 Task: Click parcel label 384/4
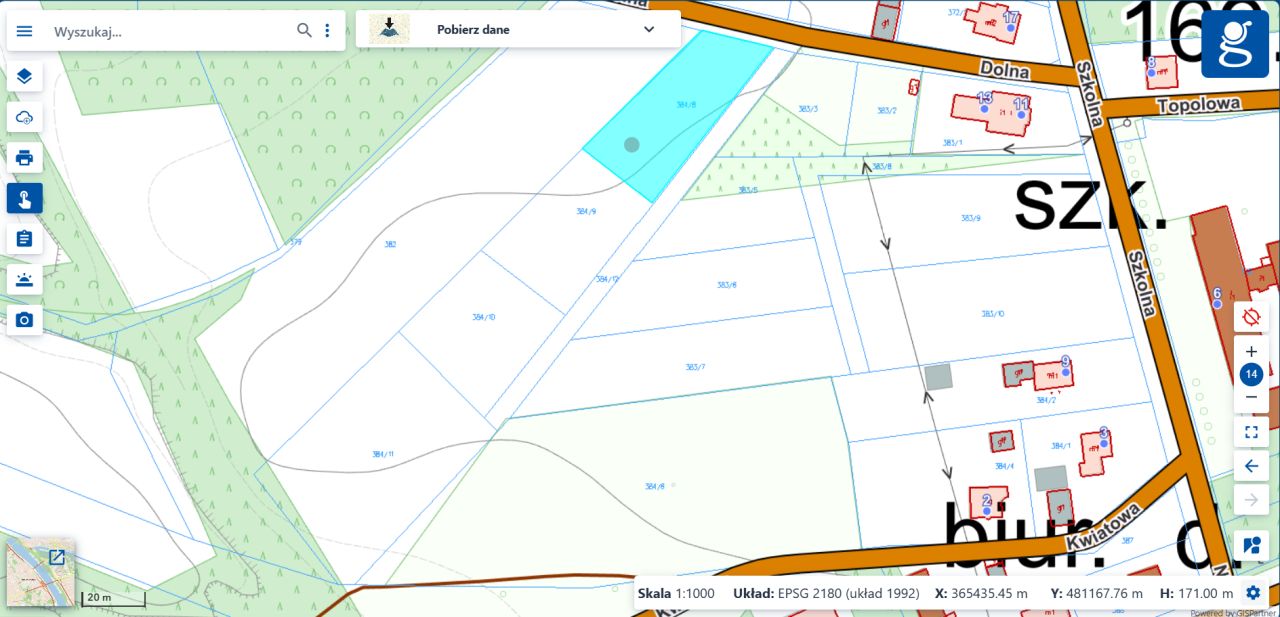(1004, 466)
